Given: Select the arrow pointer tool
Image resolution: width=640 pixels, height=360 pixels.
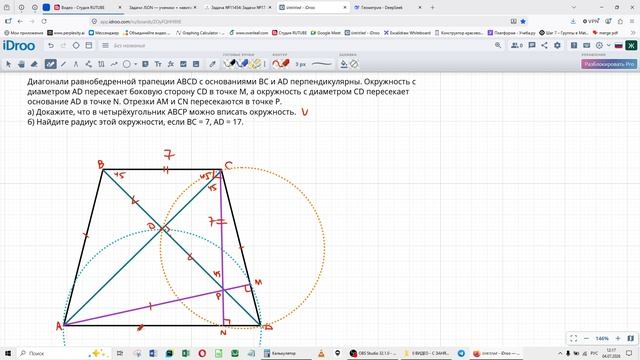Looking at the screenshot, I should (9, 64).
